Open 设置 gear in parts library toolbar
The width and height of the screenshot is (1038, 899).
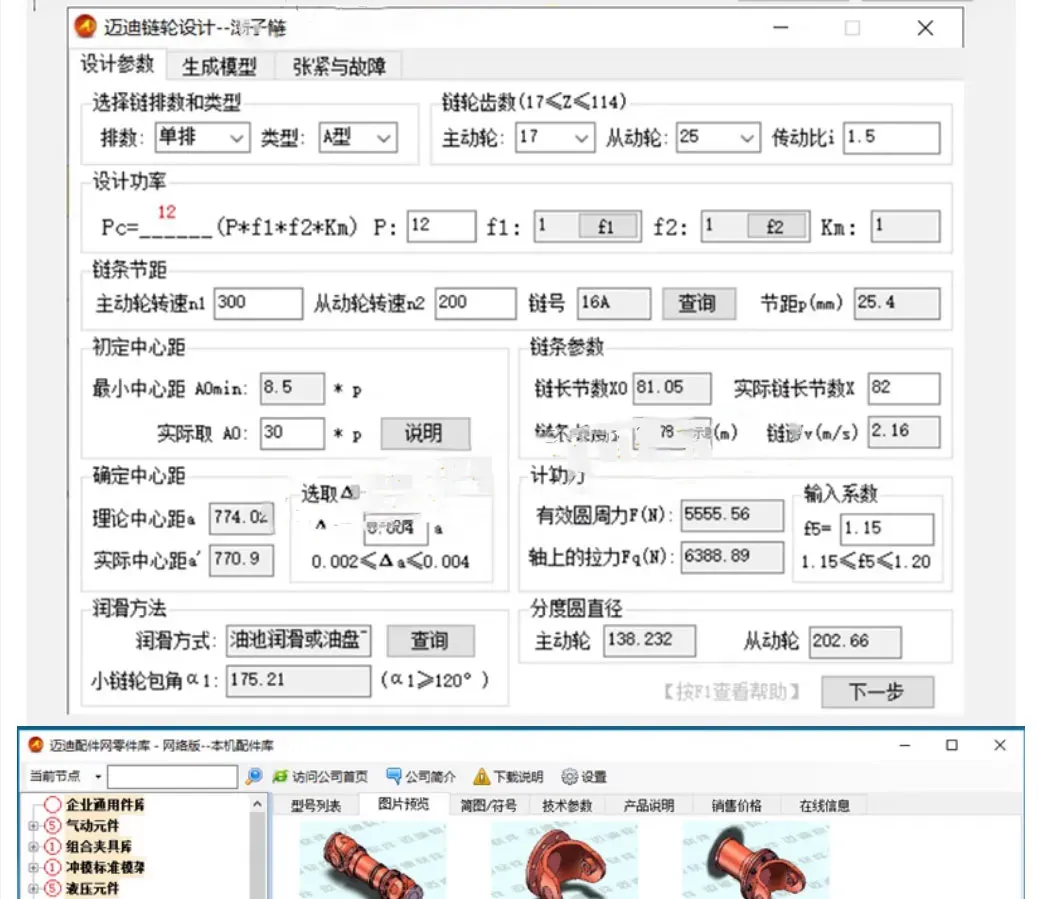584,777
